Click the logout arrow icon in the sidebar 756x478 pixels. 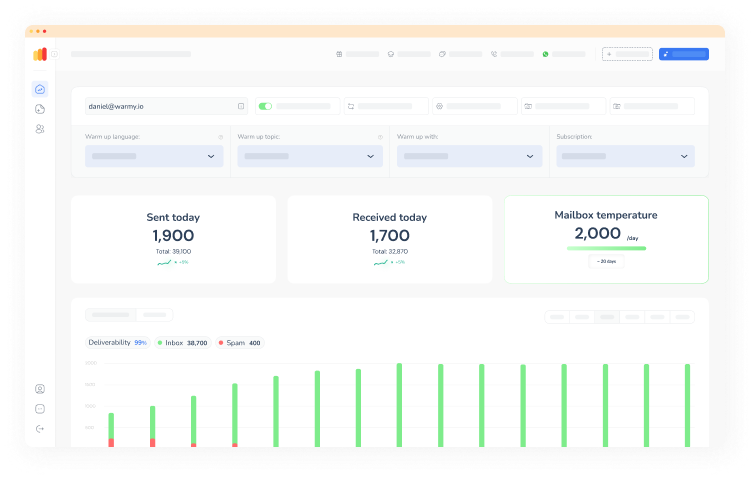point(40,429)
